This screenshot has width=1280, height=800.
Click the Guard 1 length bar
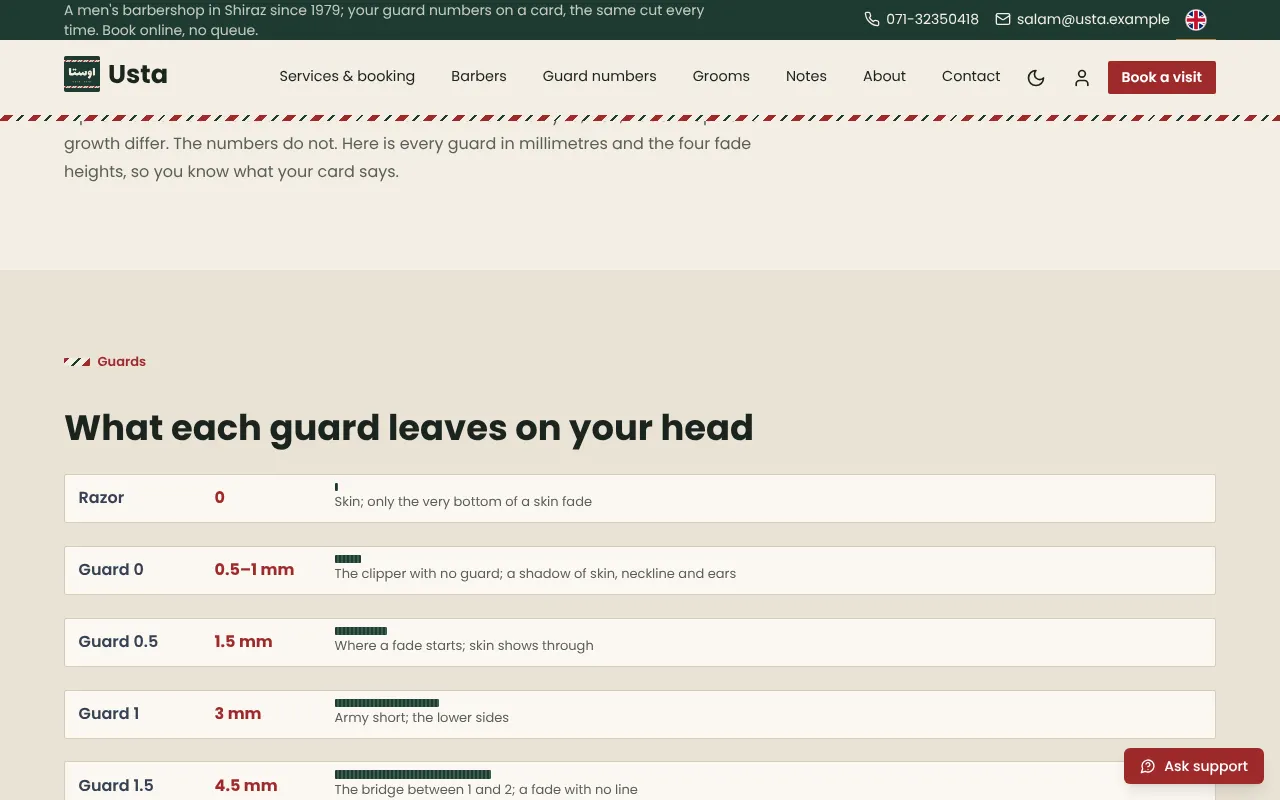click(386, 703)
